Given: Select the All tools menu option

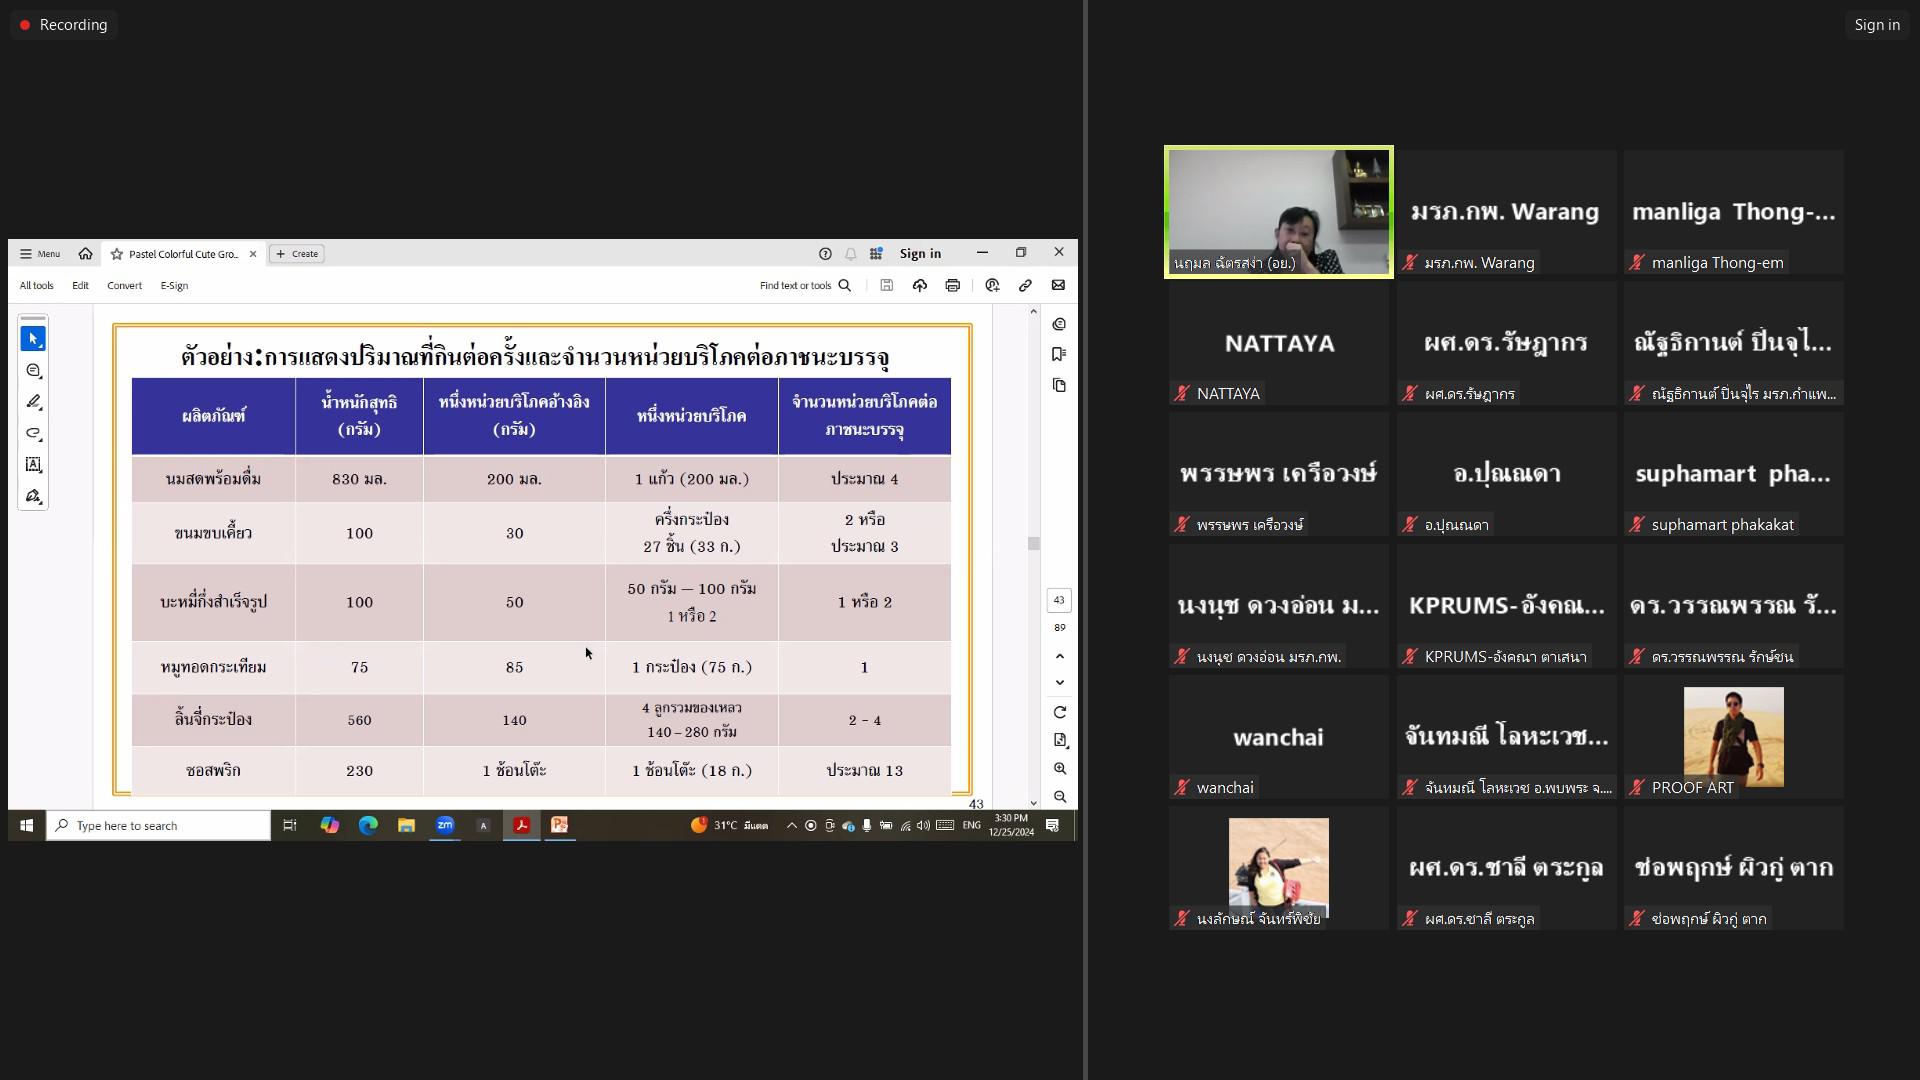Looking at the screenshot, I should coord(36,285).
